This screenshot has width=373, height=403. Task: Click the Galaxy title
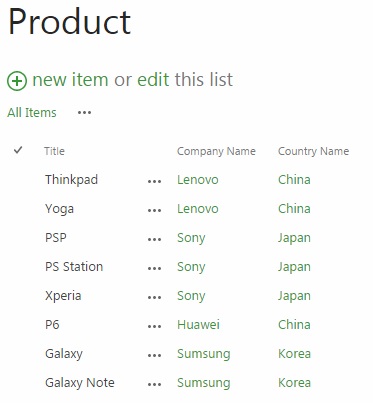(x=64, y=354)
